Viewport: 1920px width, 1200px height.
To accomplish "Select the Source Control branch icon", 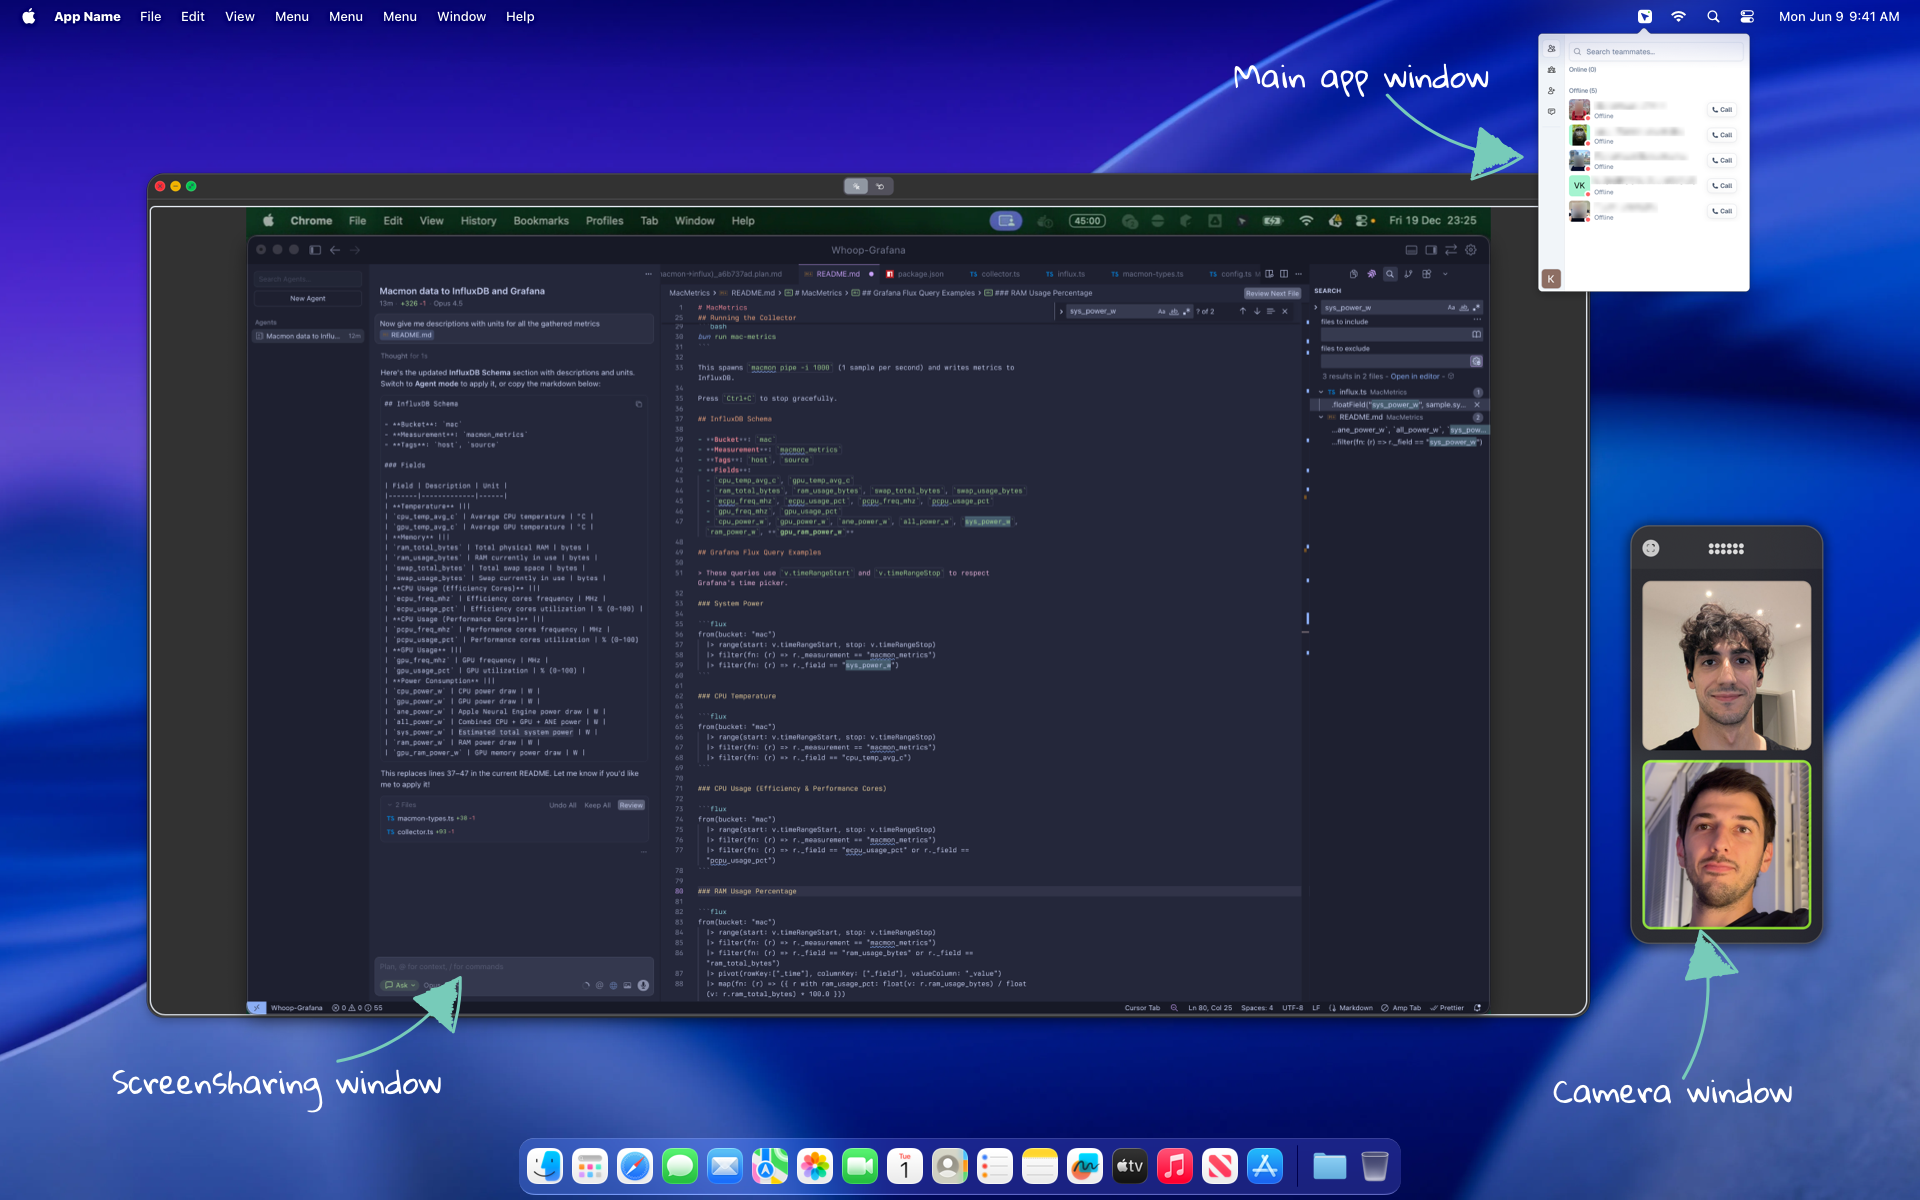I will (1408, 274).
